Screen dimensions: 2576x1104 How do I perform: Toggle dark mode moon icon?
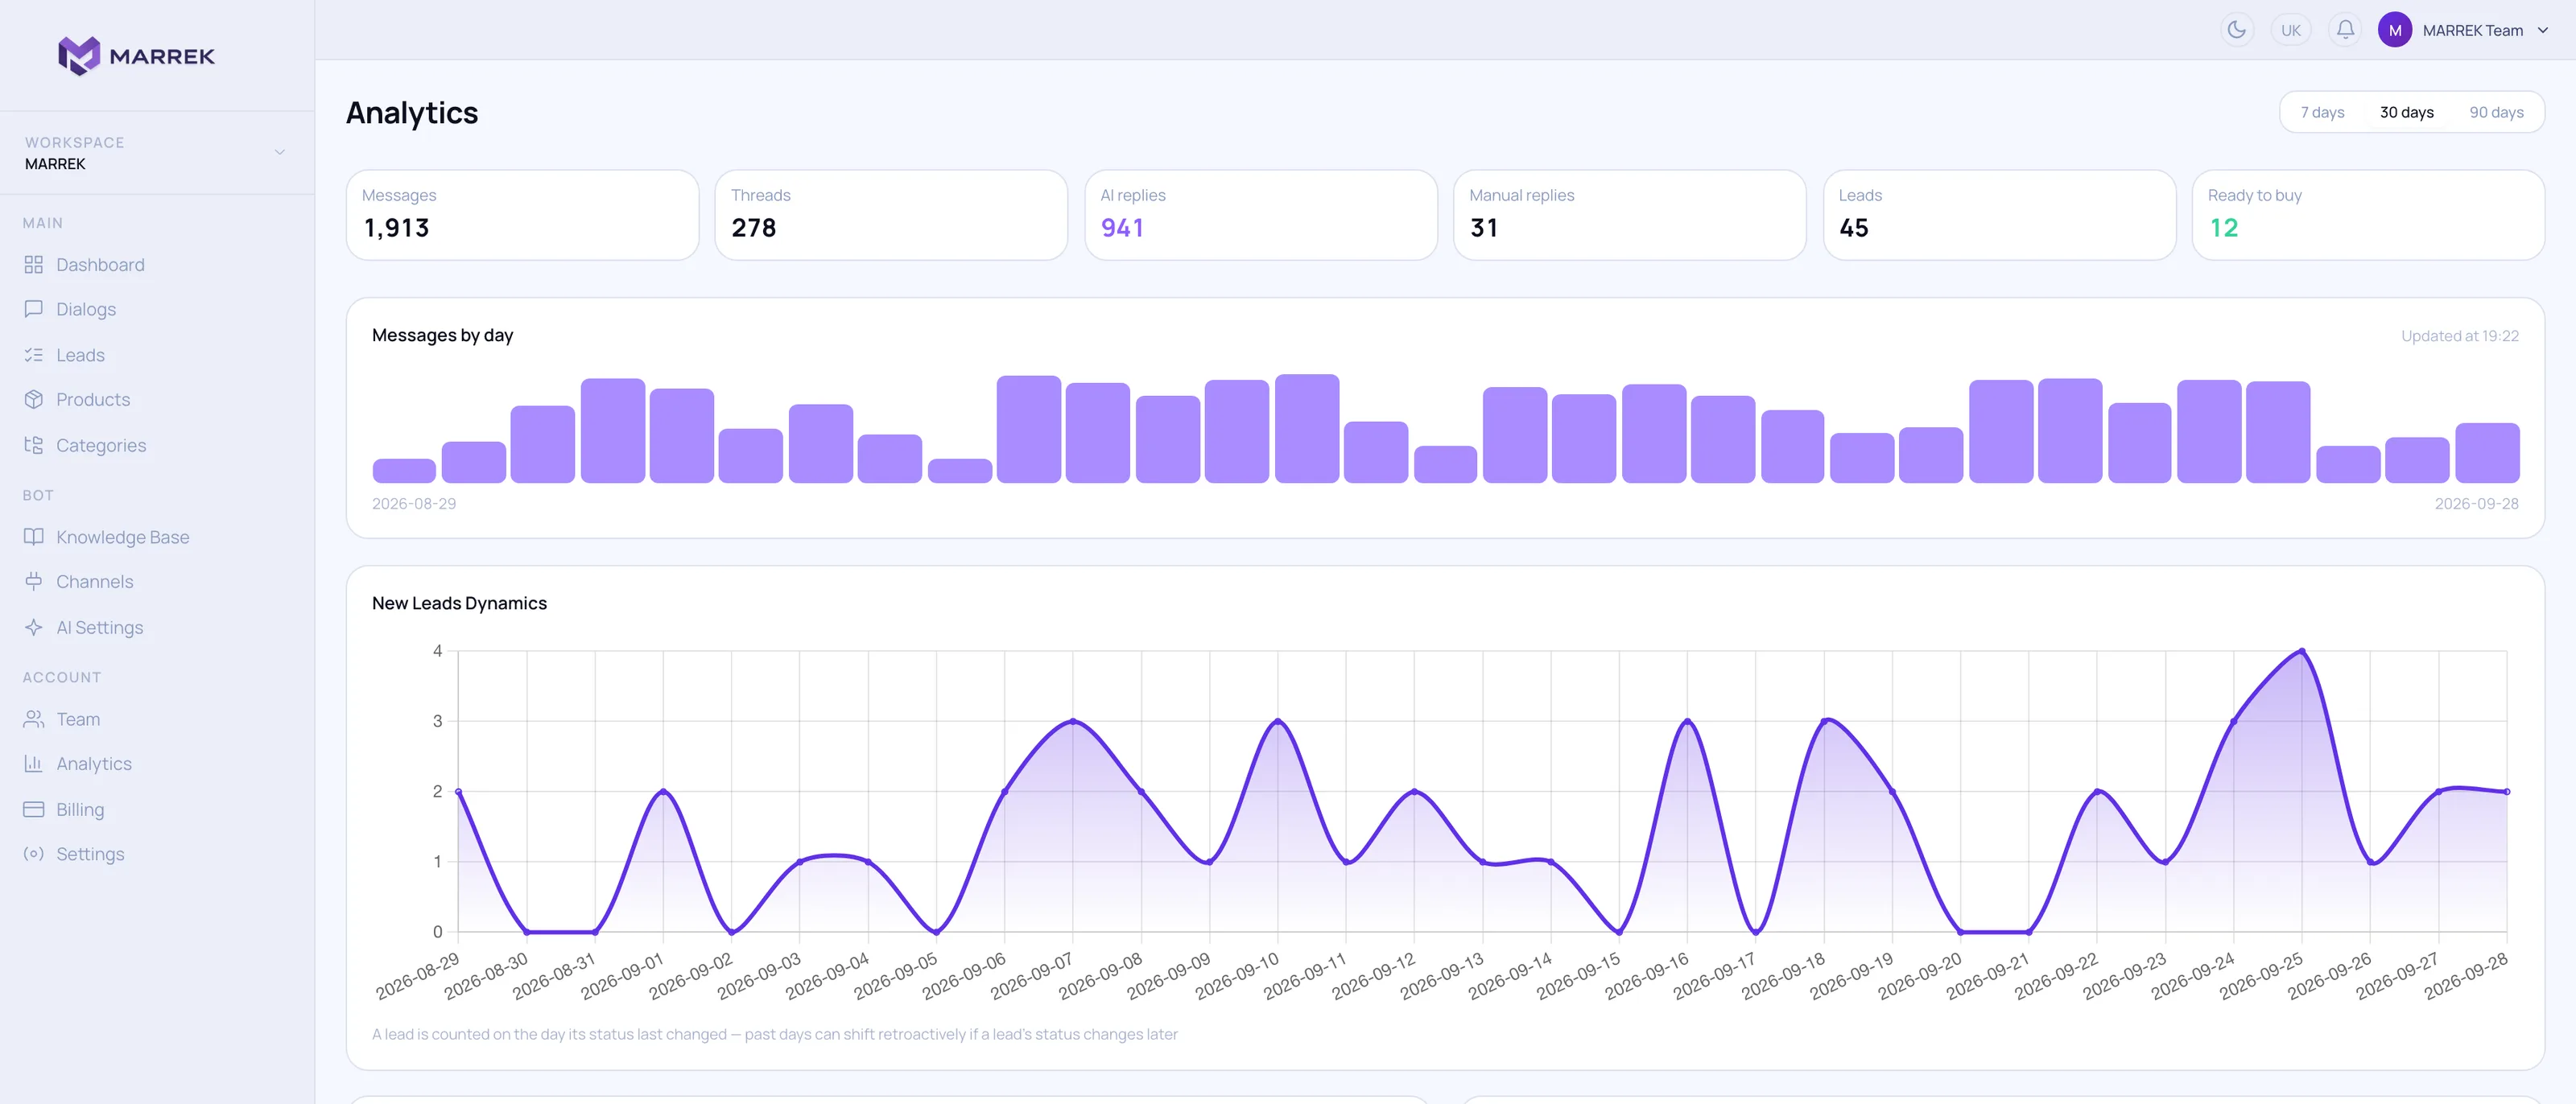click(2237, 30)
